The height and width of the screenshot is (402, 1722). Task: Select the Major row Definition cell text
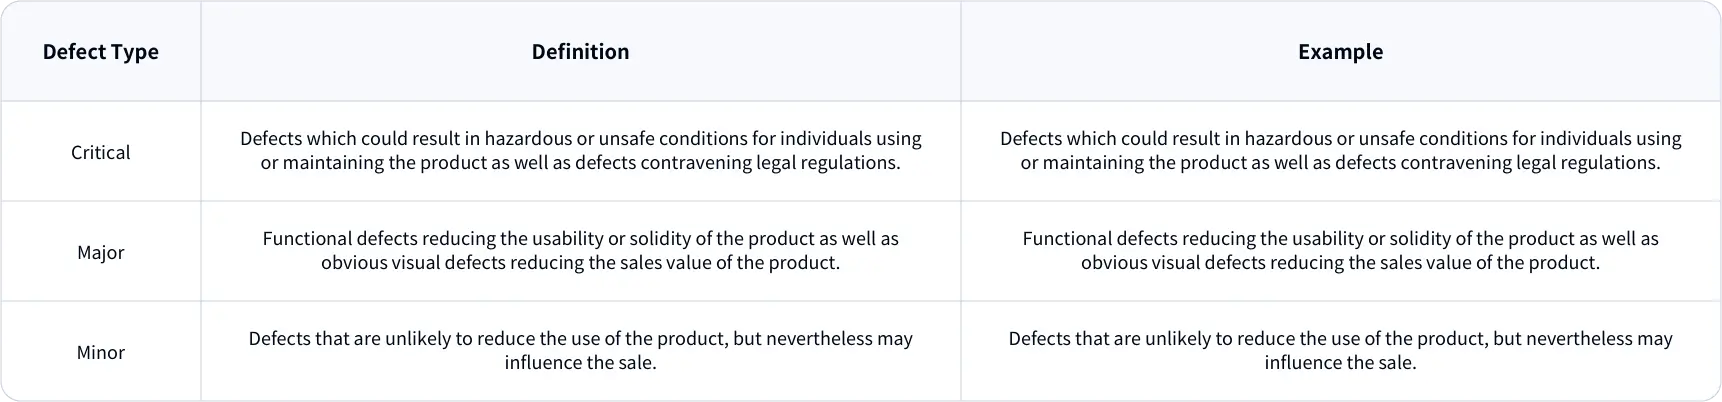click(x=580, y=251)
